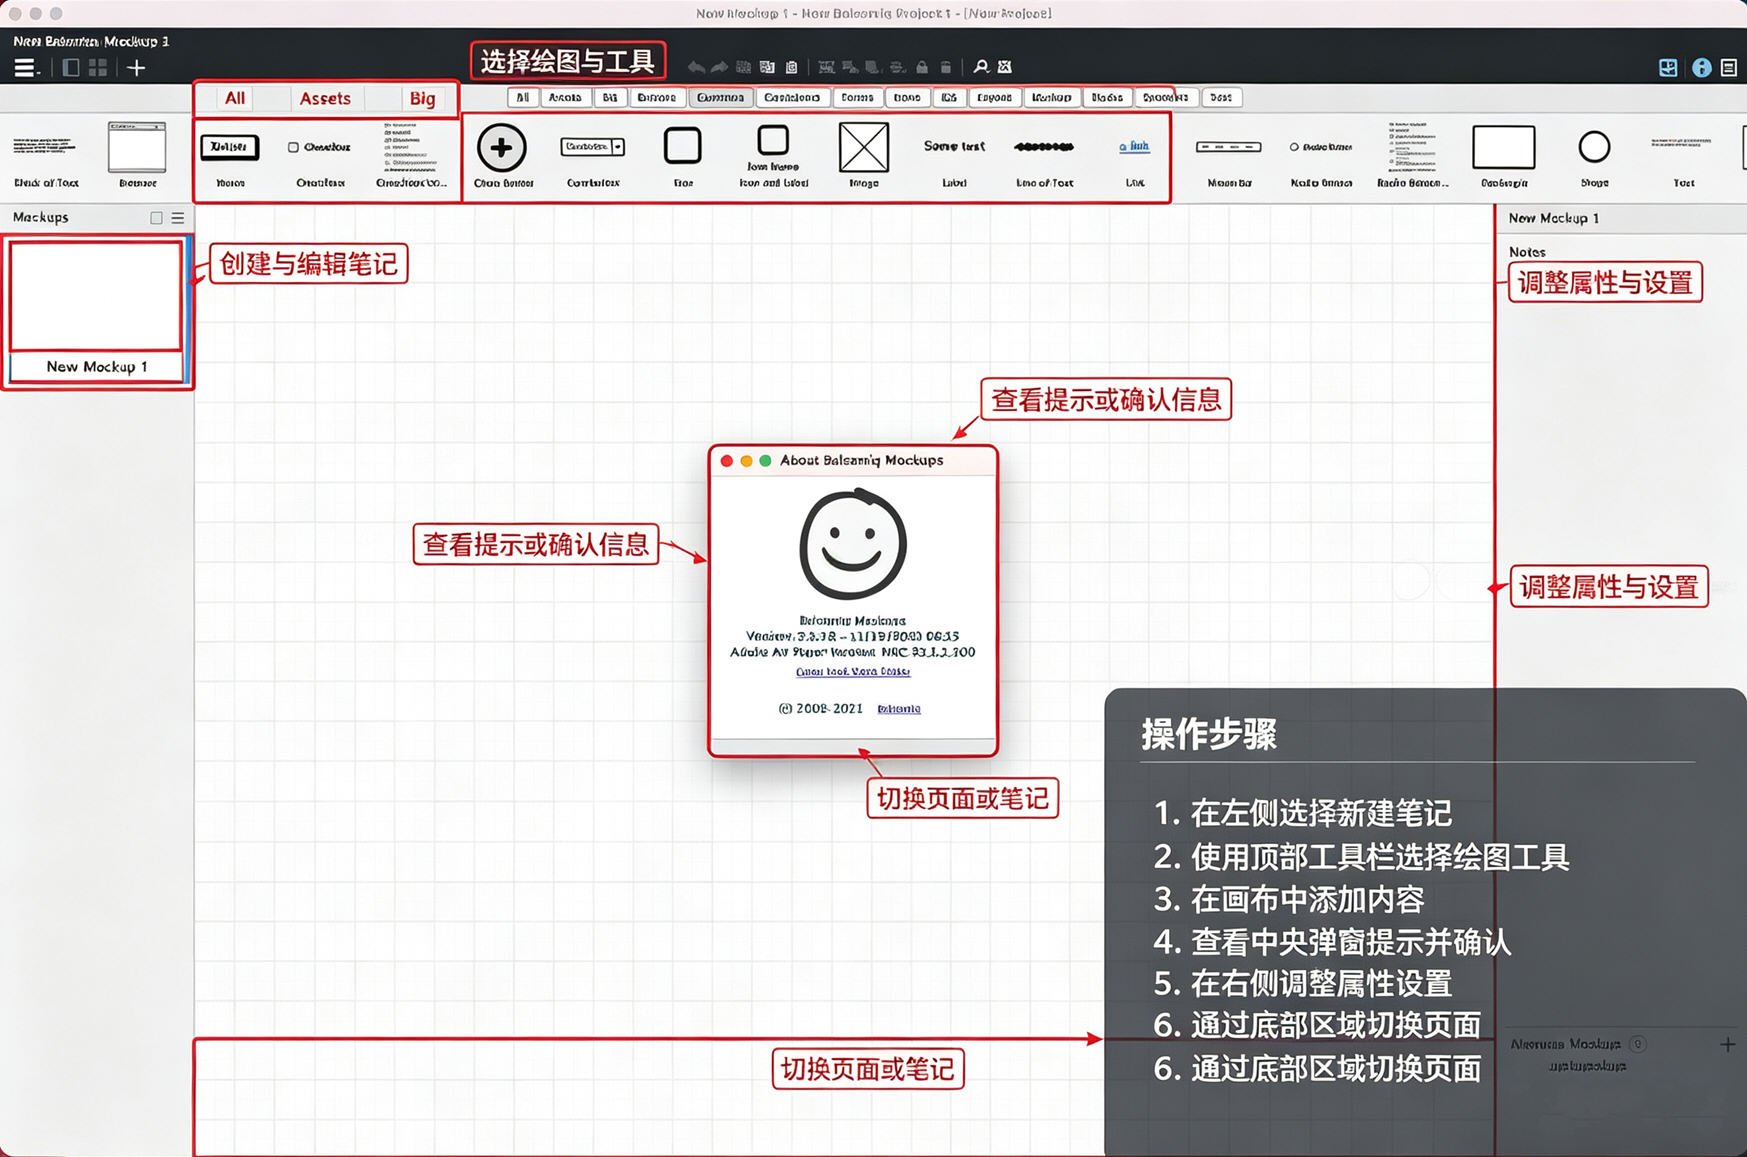This screenshot has height=1157, width=1747.
Task: Select the Image placeholder control
Action: 864,155
